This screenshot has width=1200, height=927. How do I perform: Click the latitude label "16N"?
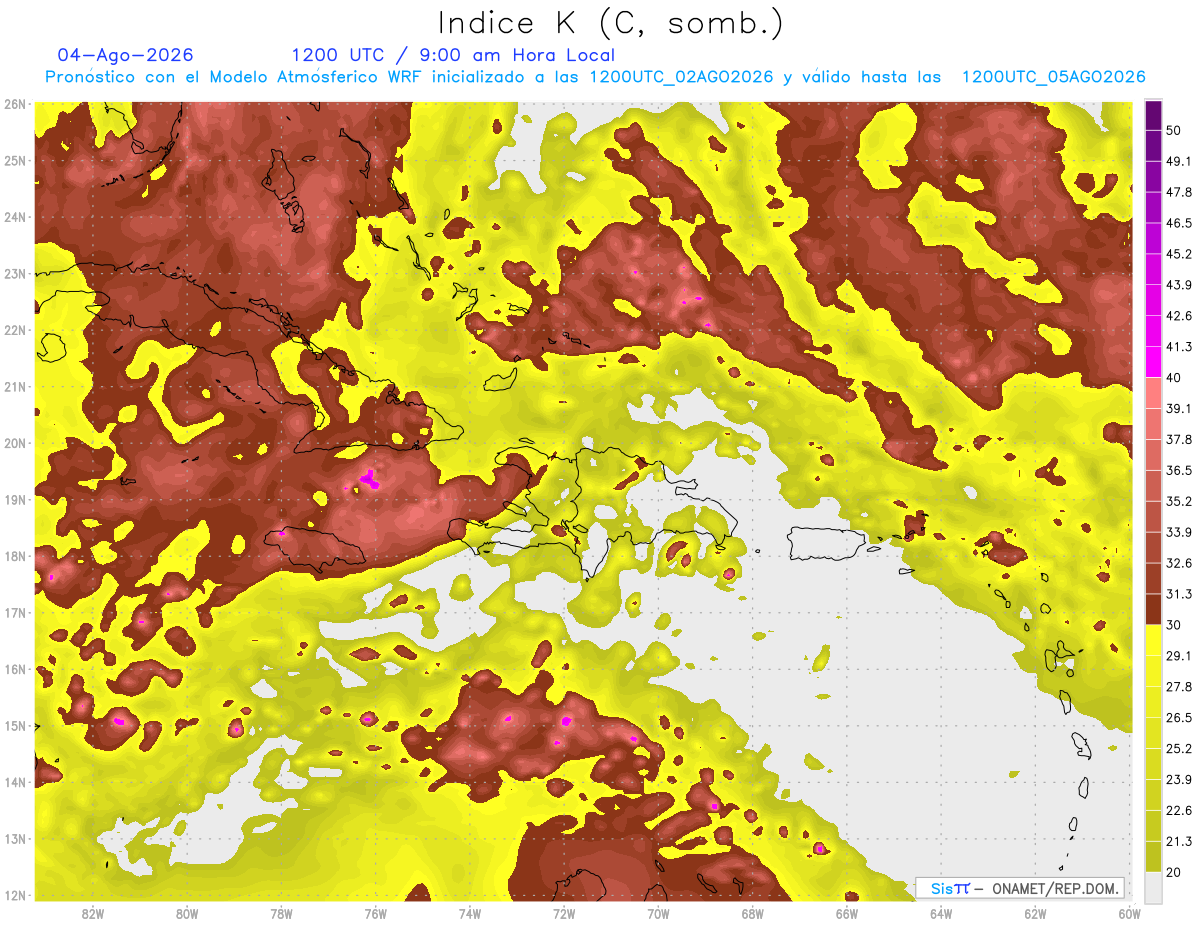[15, 669]
